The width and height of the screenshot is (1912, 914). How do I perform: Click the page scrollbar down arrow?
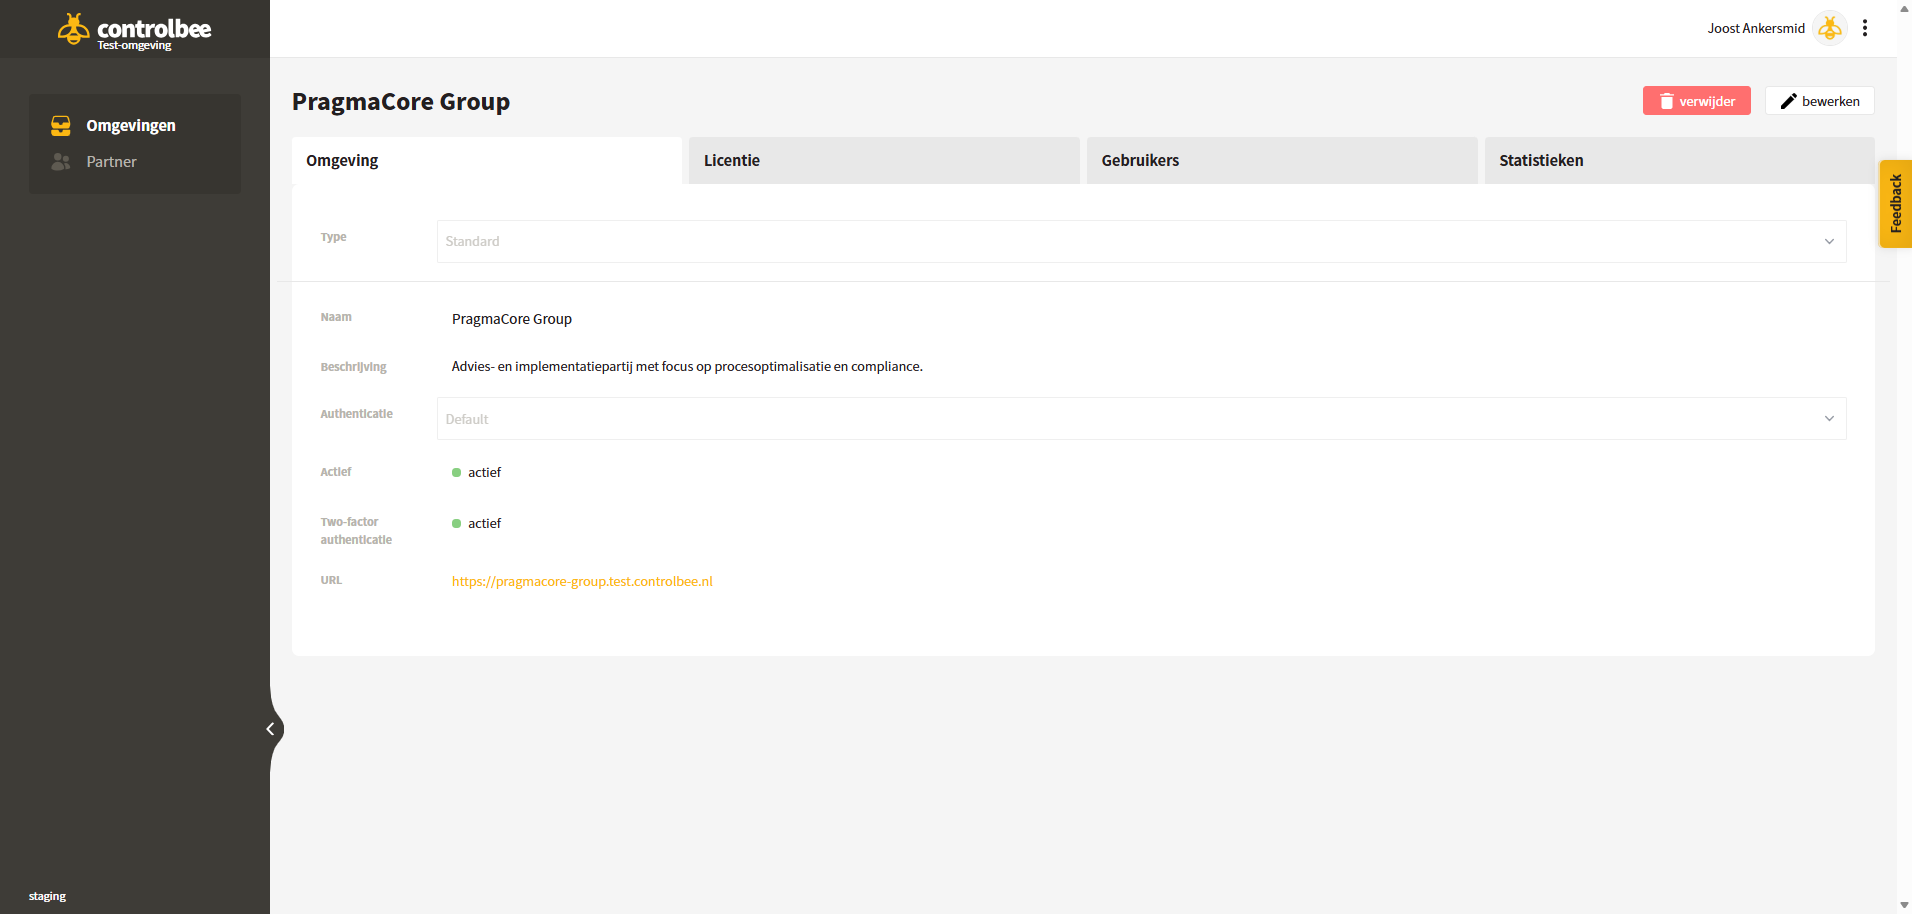click(x=1904, y=906)
